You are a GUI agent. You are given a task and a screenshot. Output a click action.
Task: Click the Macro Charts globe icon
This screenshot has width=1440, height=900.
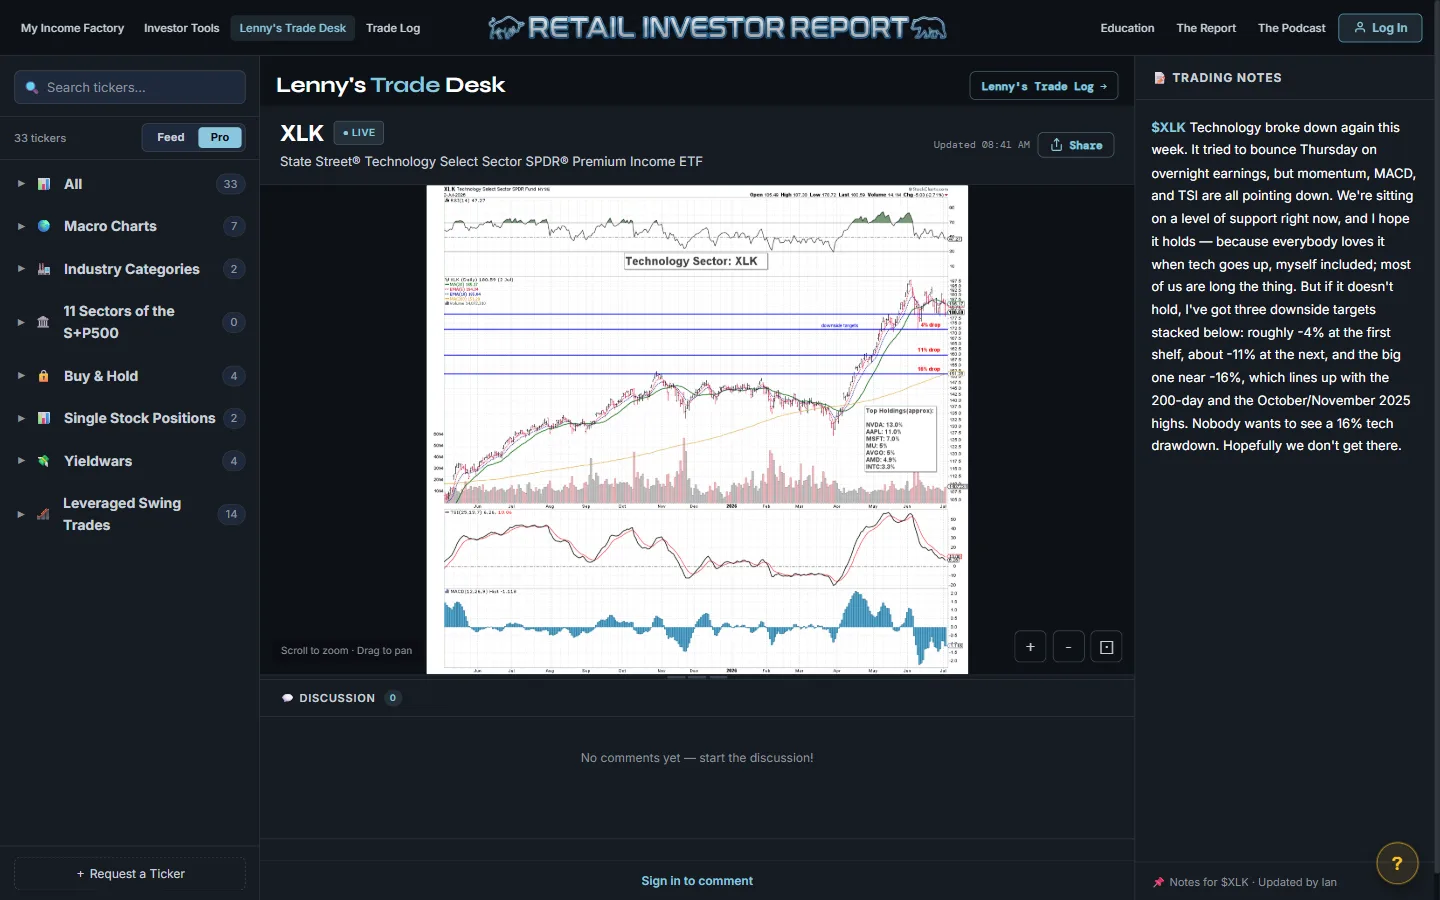(44, 226)
